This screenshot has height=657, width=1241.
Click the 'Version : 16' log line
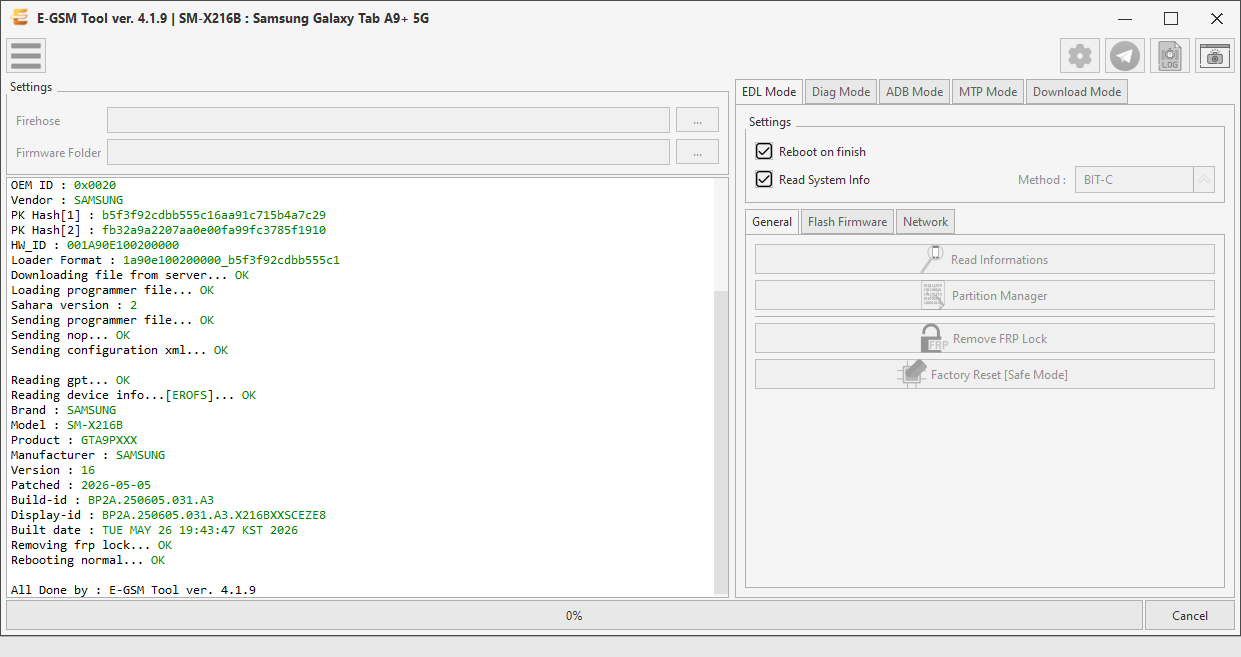click(x=53, y=470)
